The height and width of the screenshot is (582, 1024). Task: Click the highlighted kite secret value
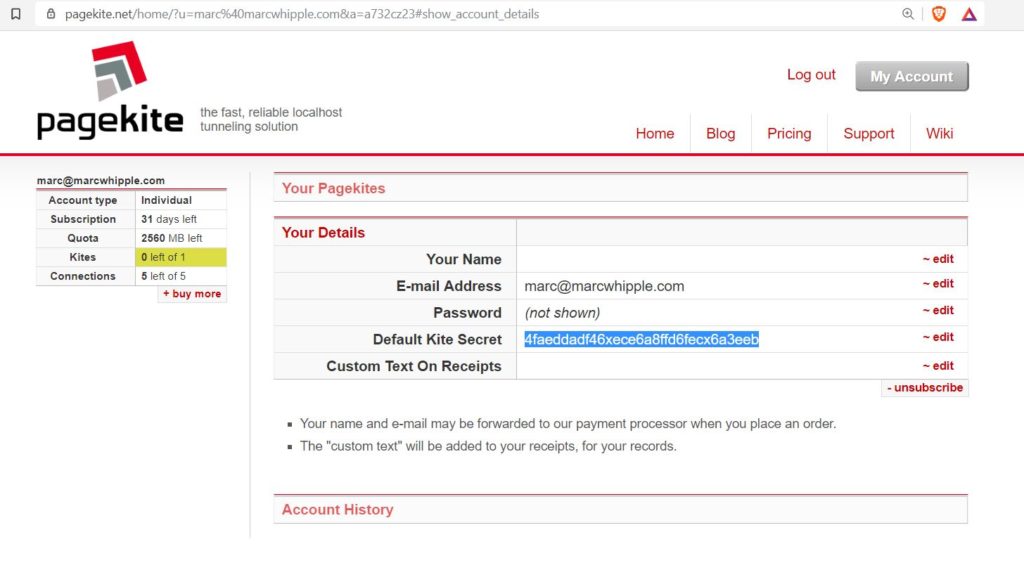[641, 339]
